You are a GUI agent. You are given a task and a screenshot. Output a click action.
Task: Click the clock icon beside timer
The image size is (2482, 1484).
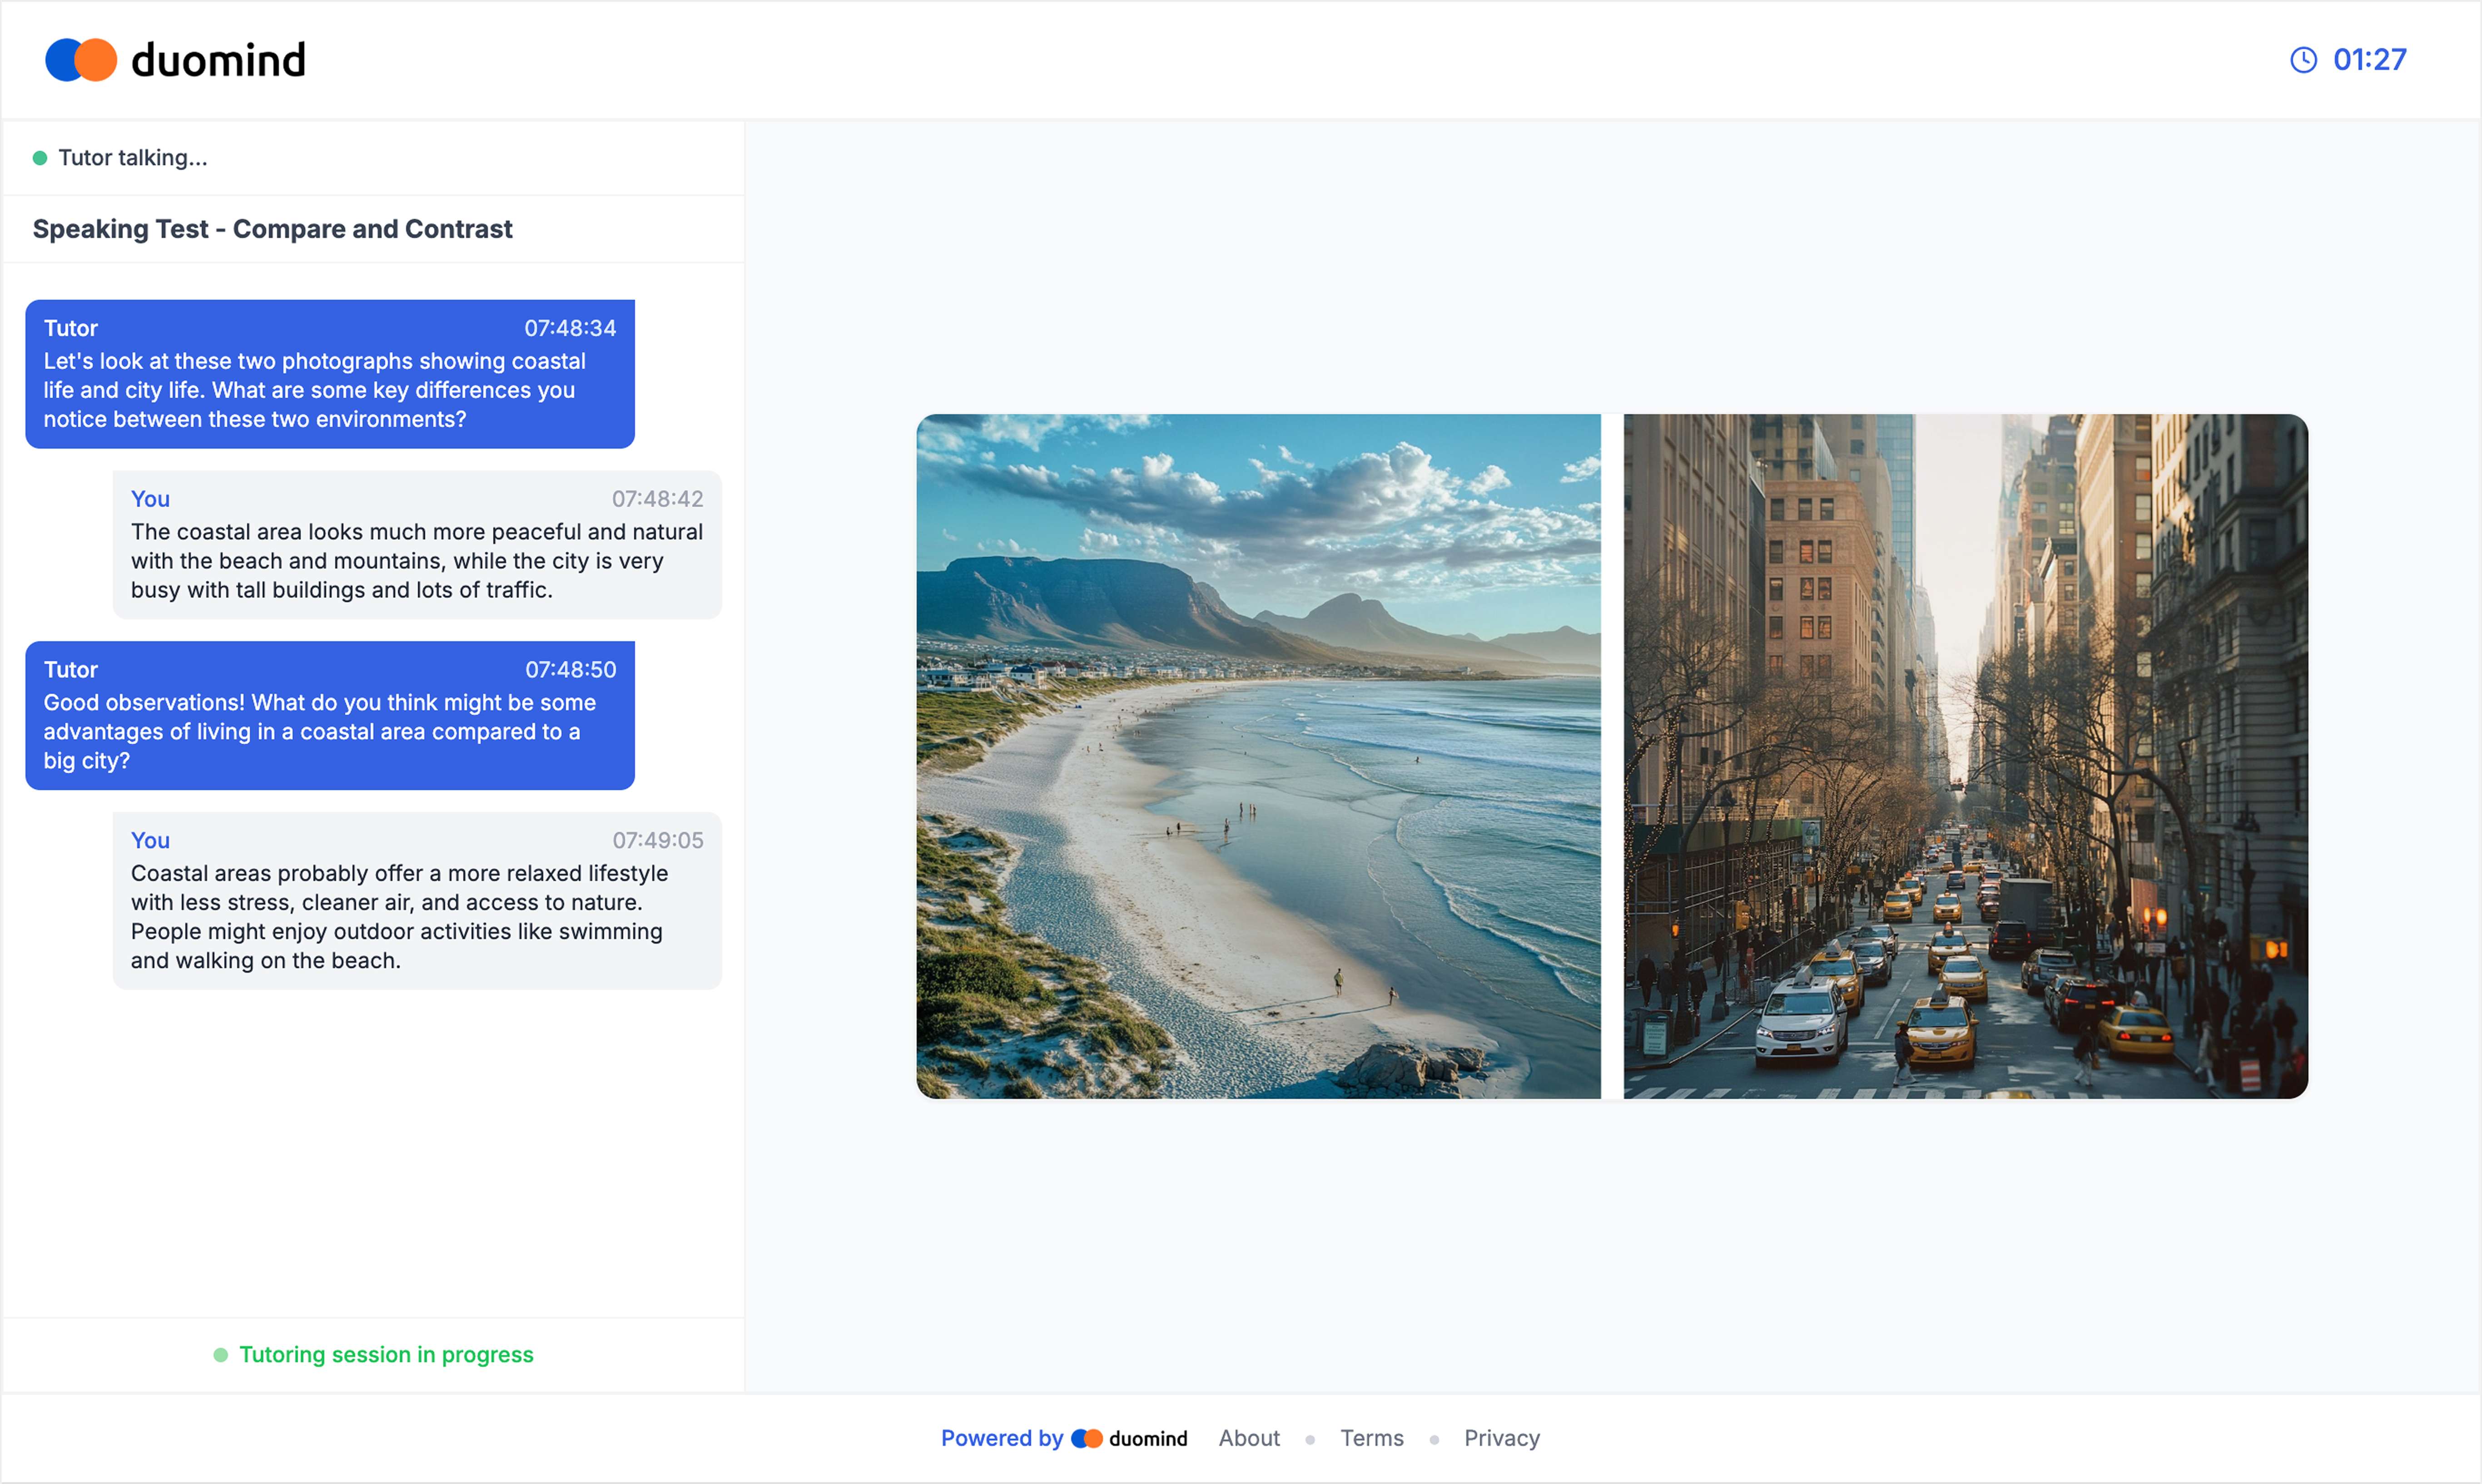(2303, 60)
